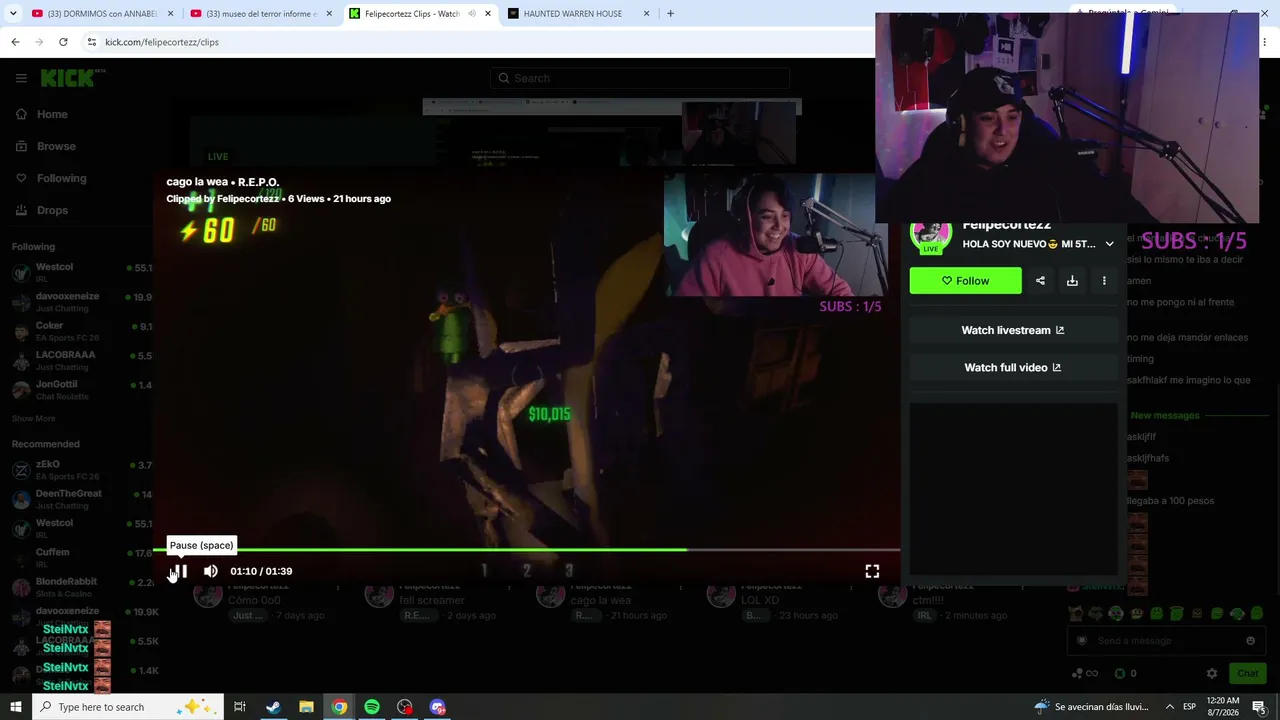Click the Windows taskbar search box
This screenshot has width=1280, height=720.
coord(127,707)
